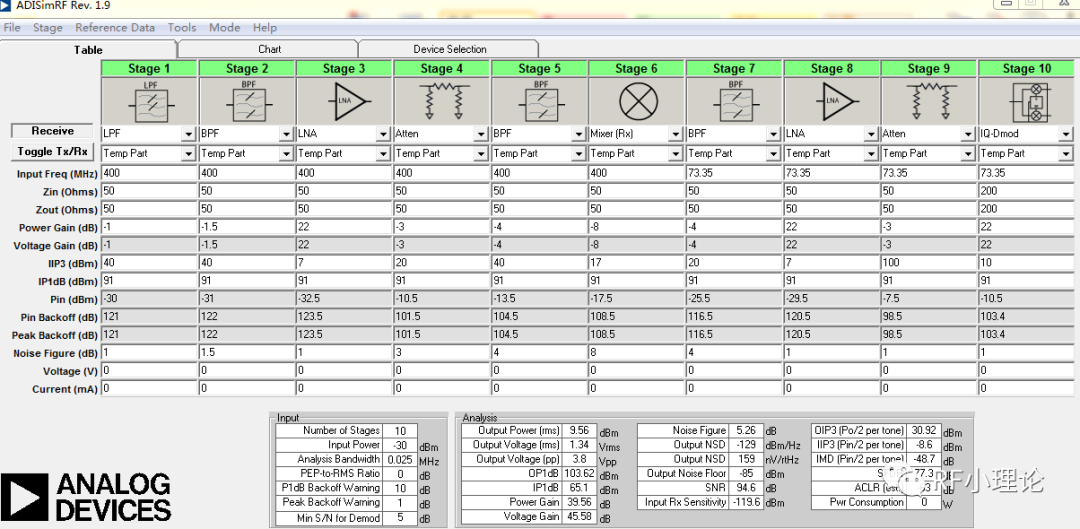Open the Stage 10 IQ-Dmod type dropdown
The height and width of the screenshot is (529, 1080).
point(1066,134)
